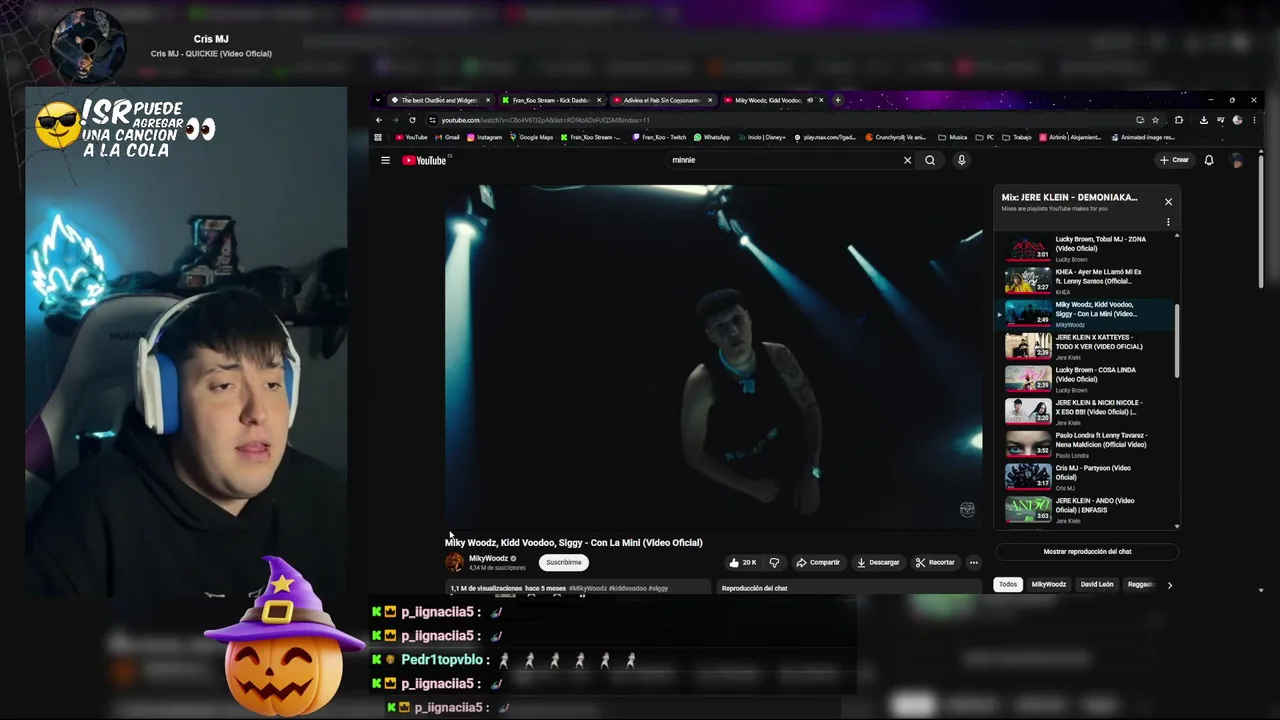Screen dimensions: 1280x720
Task: Open the Trabajo bookmarks folder
Action: tap(1017, 137)
